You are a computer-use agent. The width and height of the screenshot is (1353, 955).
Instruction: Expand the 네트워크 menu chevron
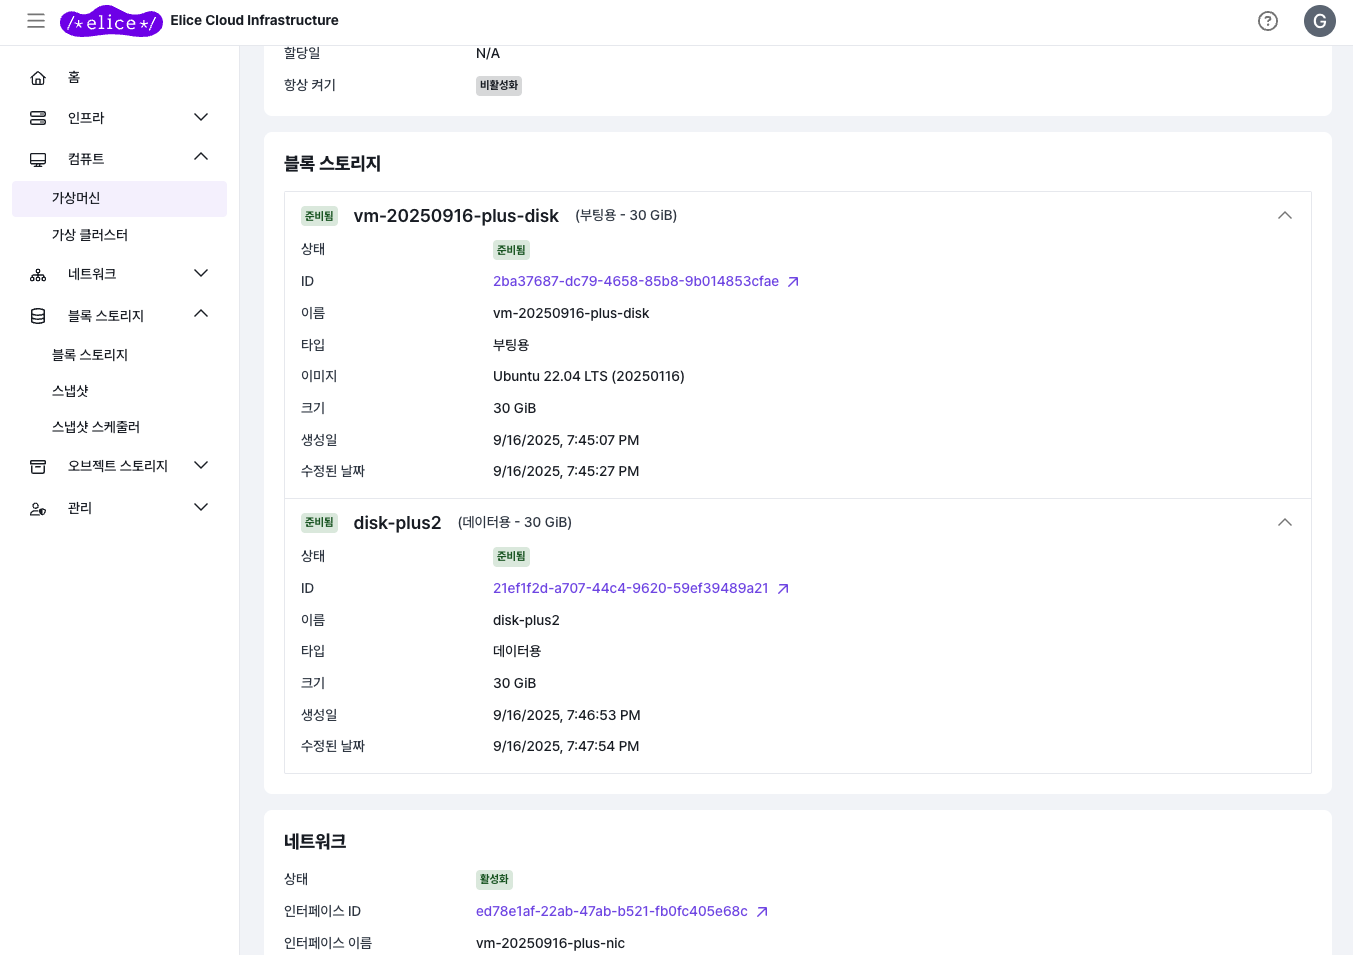coord(201,273)
